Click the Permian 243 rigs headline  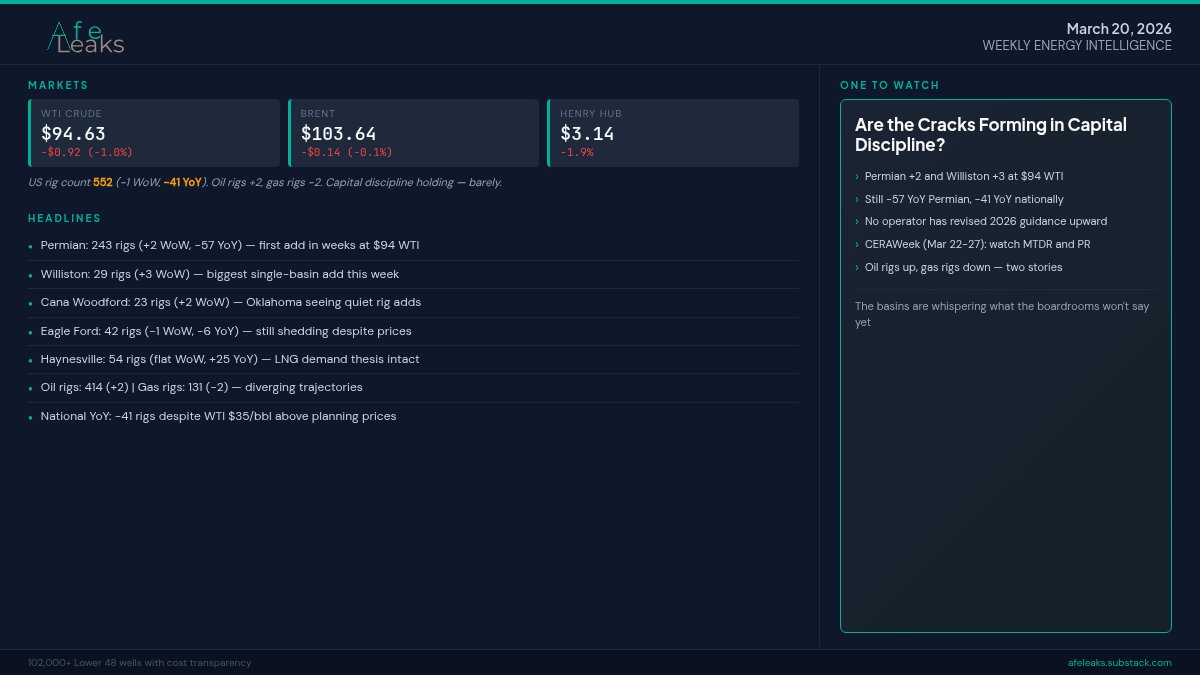point(230,245)
